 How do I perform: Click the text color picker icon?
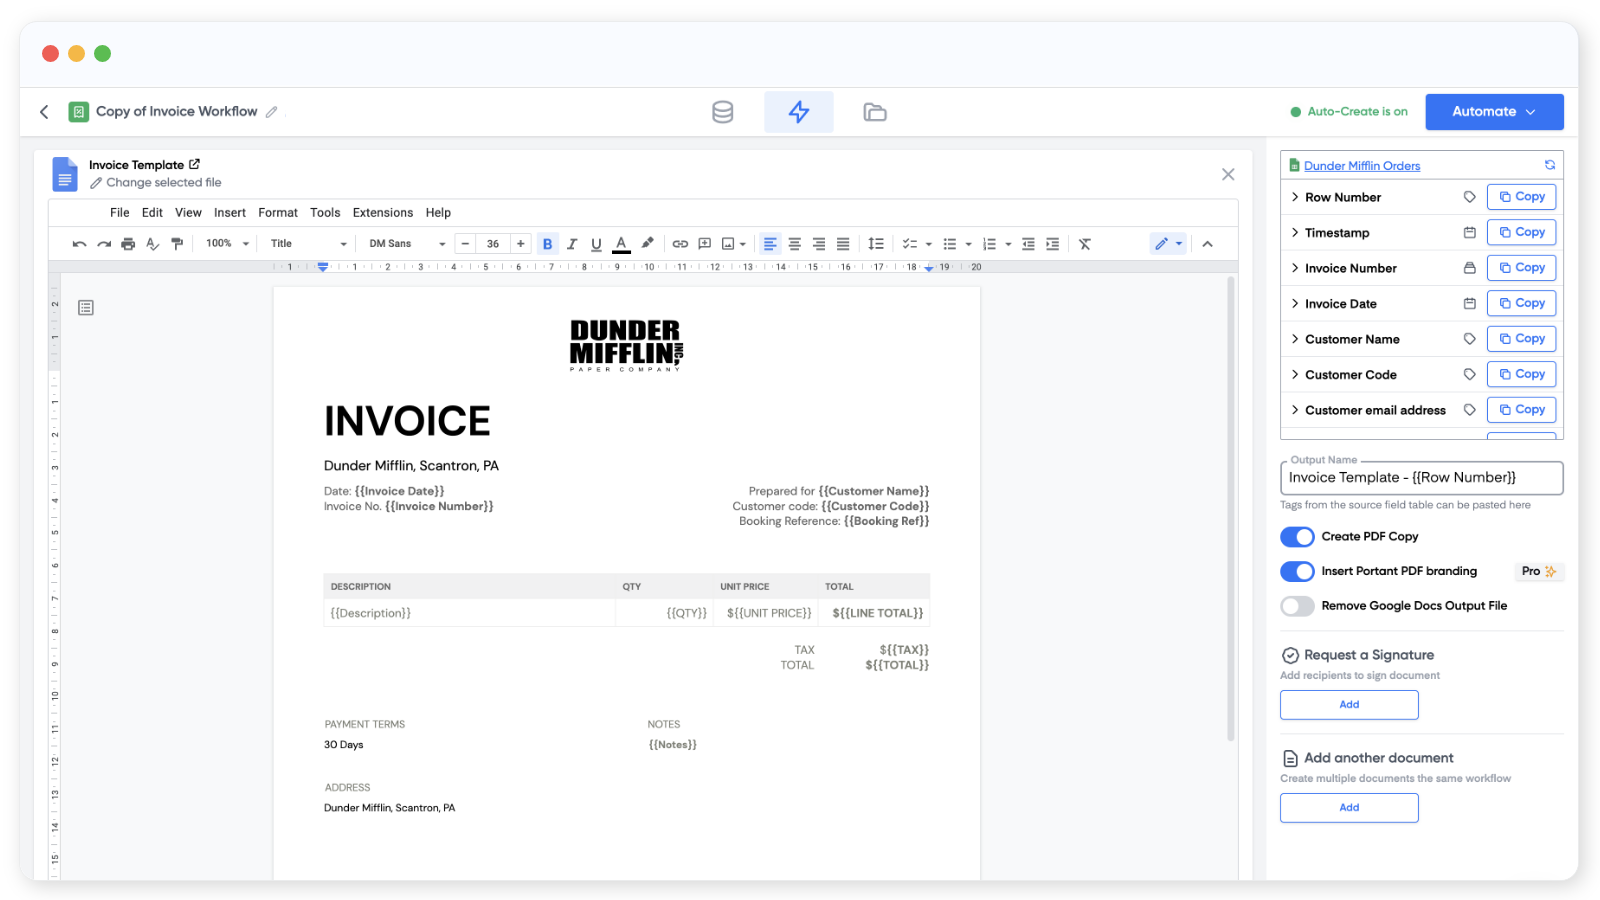tap(621, 244)
